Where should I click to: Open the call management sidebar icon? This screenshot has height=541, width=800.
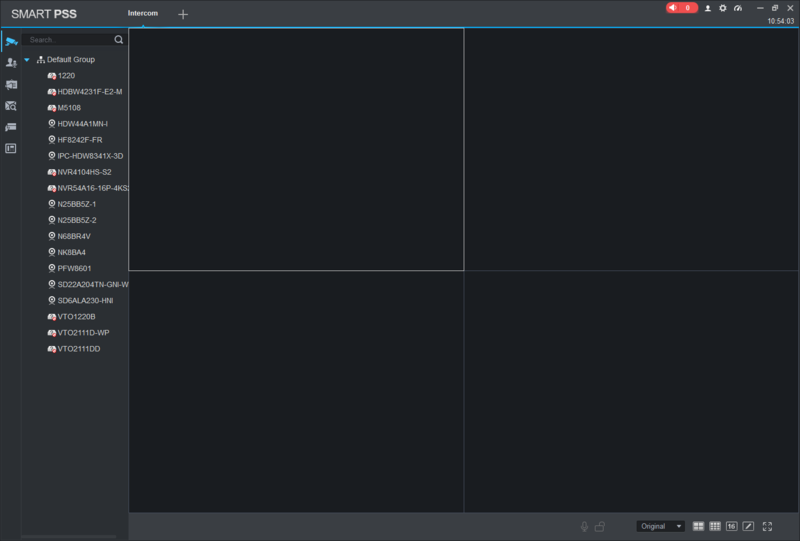coord(11,84)
